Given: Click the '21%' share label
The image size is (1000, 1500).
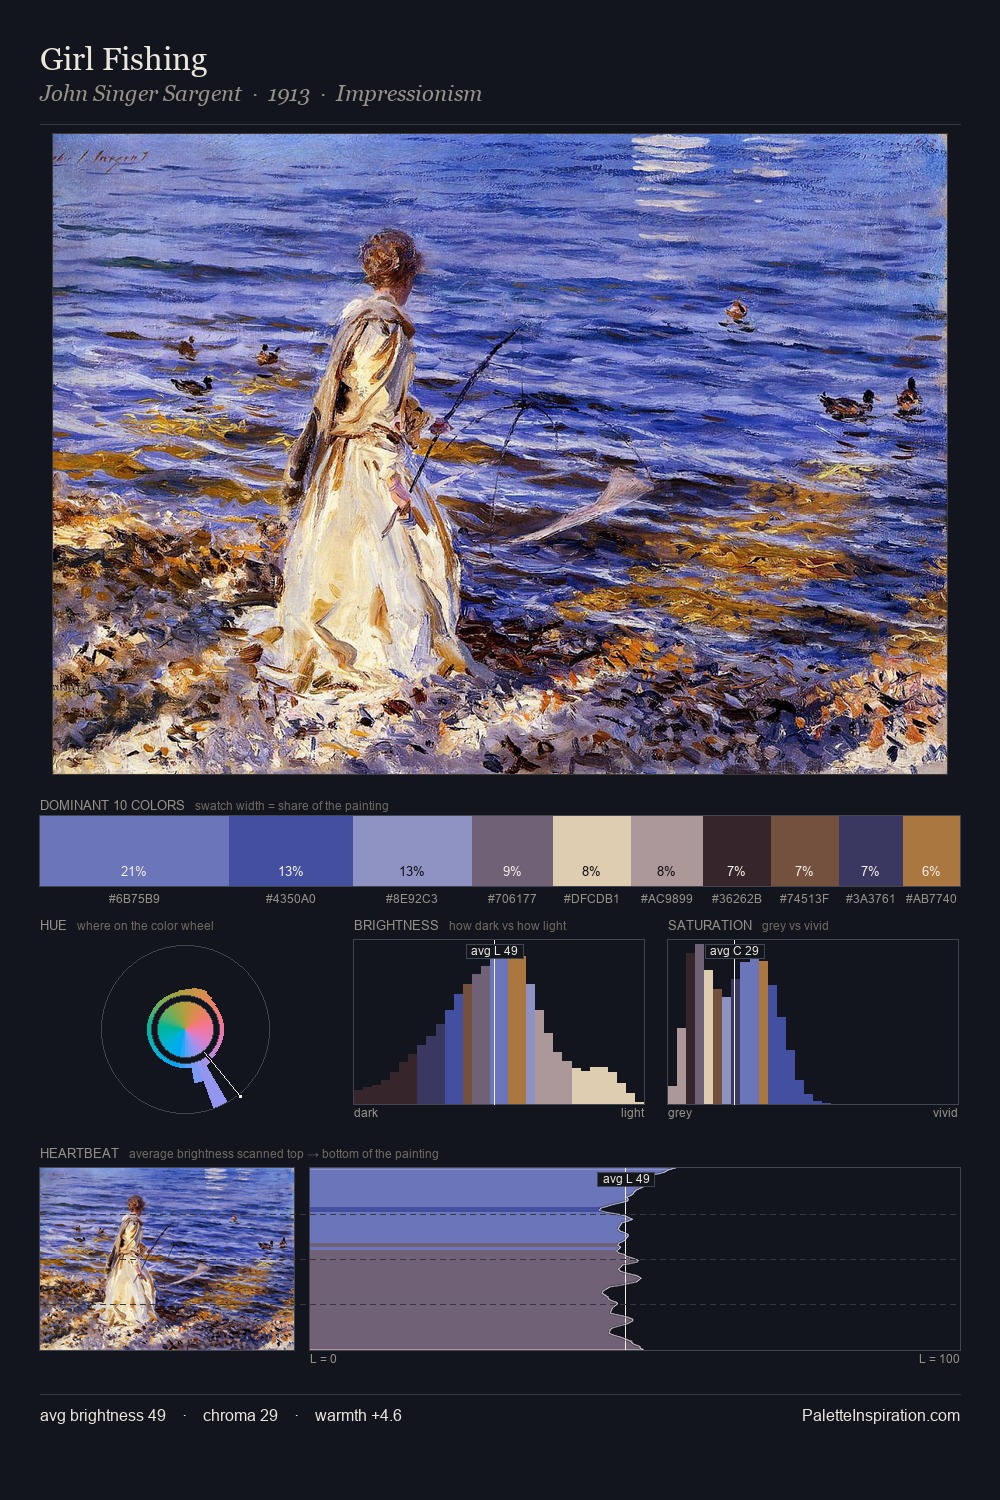Looking at the screenshot, I should click(x=134, y=871).
